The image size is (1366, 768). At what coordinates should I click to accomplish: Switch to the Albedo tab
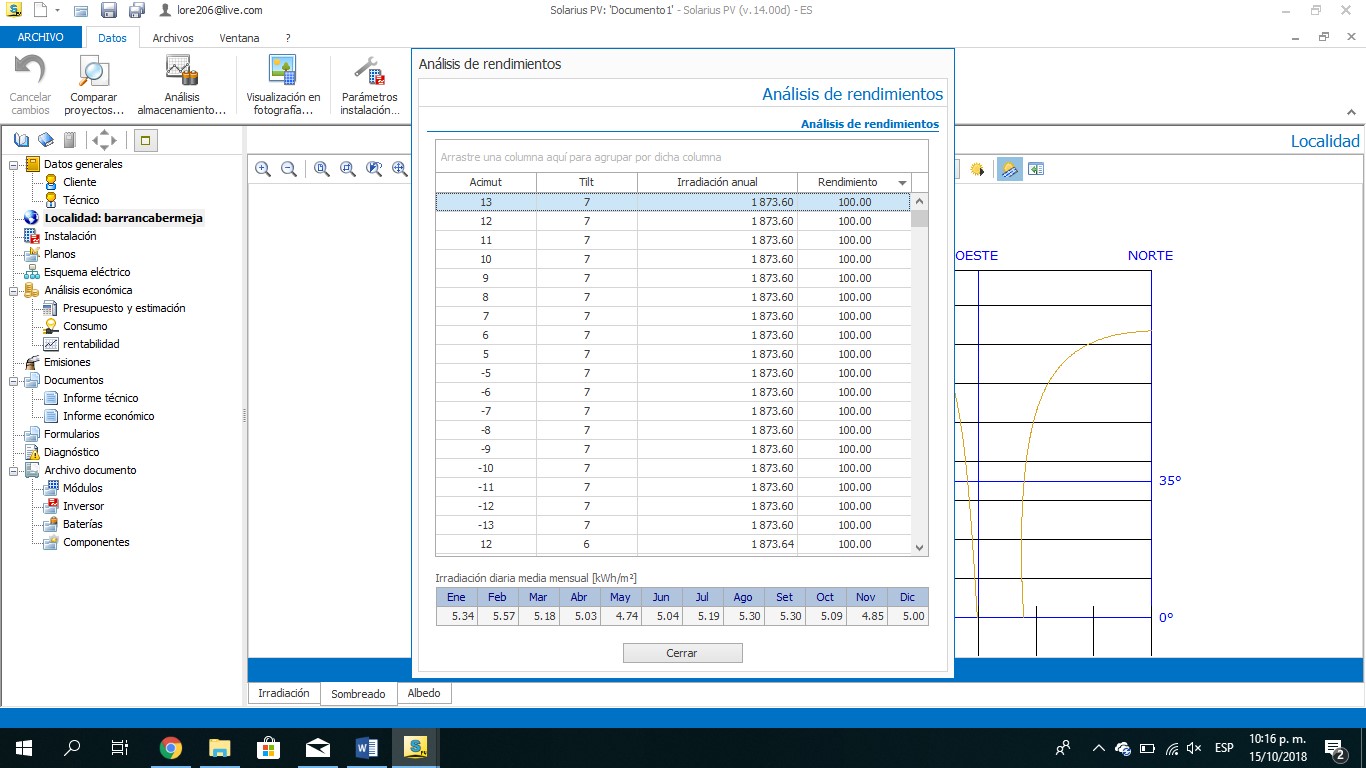[424, 693]
